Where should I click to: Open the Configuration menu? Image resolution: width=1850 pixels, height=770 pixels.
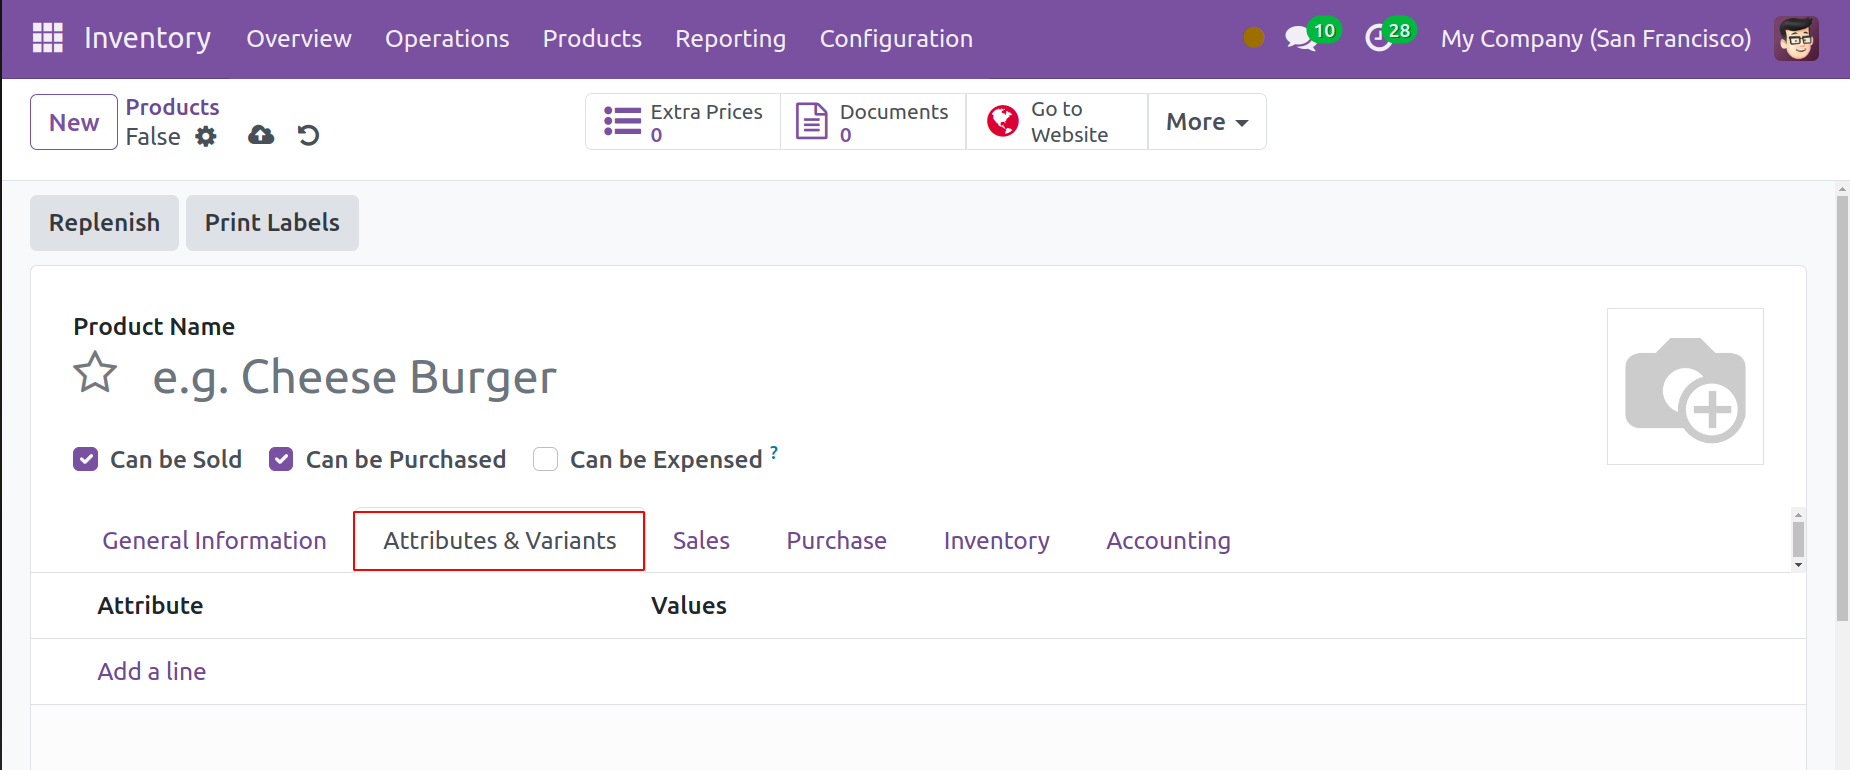(x=896, y=39)
